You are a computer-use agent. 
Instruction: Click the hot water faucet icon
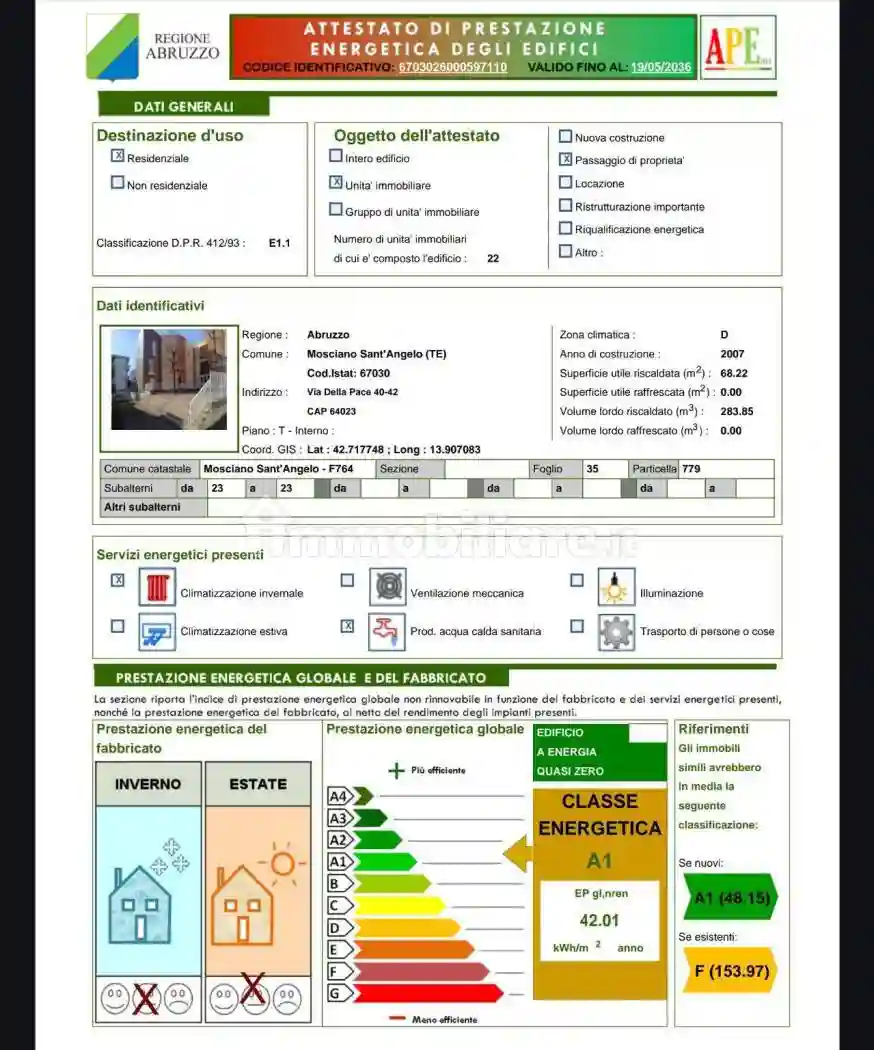pos(387,631)
